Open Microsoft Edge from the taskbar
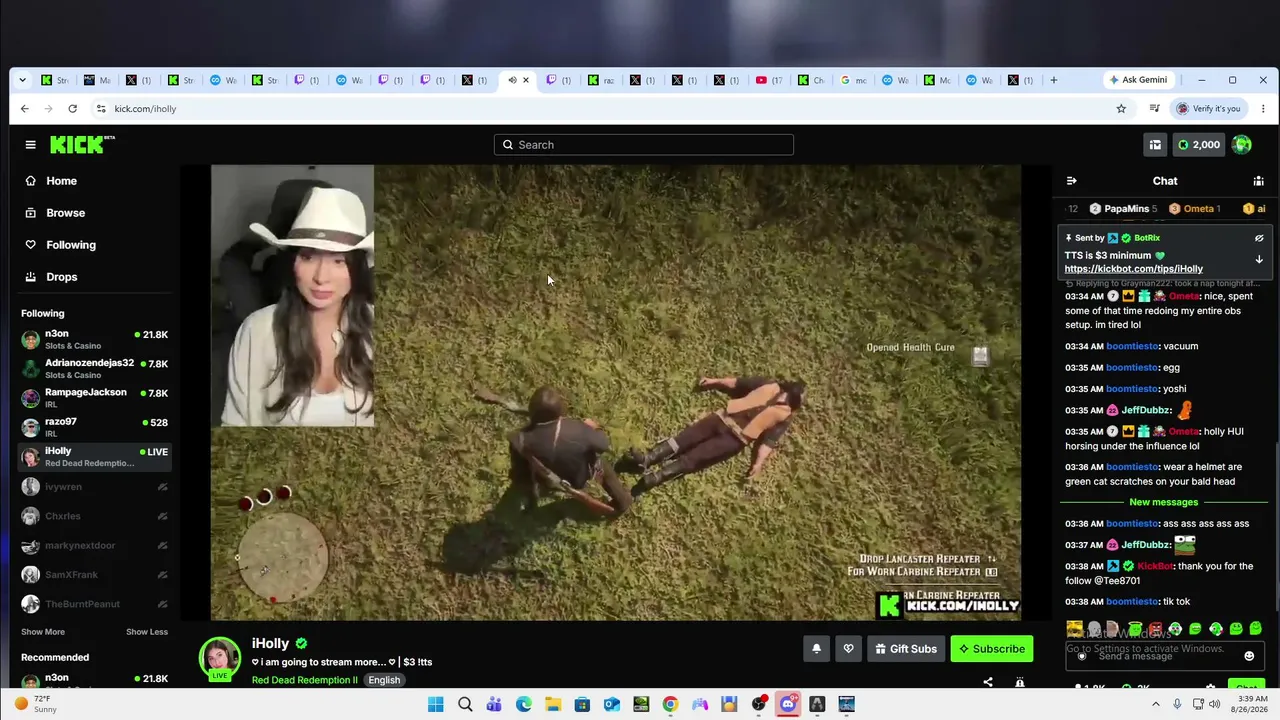The width and height of the screenshot is (1280, 720). [x=524, y=704]
